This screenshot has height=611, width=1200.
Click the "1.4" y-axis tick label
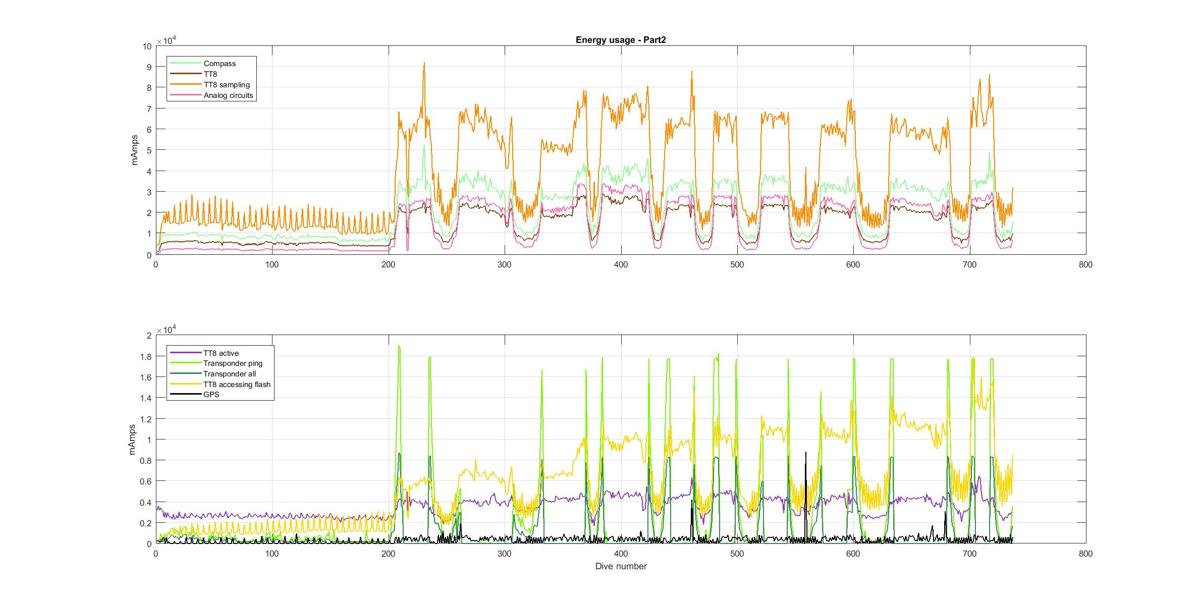[146, 398]
